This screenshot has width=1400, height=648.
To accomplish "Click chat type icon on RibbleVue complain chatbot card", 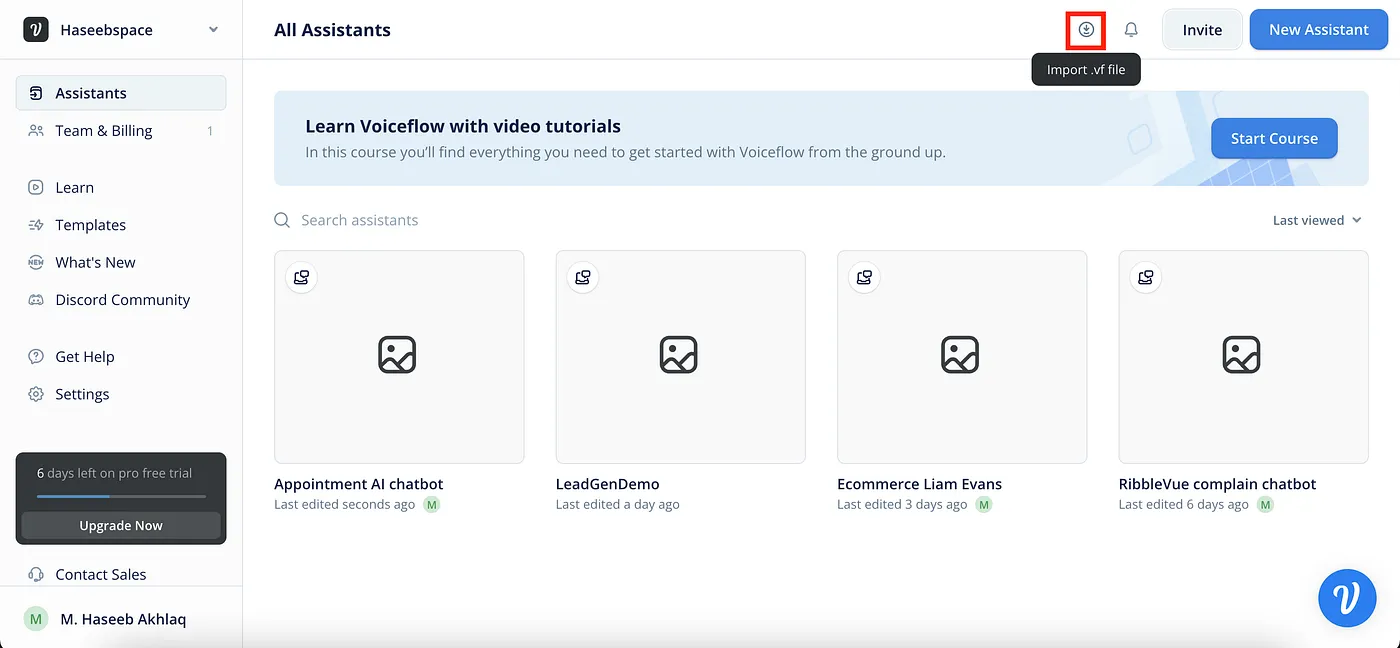I will (x=1146, y=277).
